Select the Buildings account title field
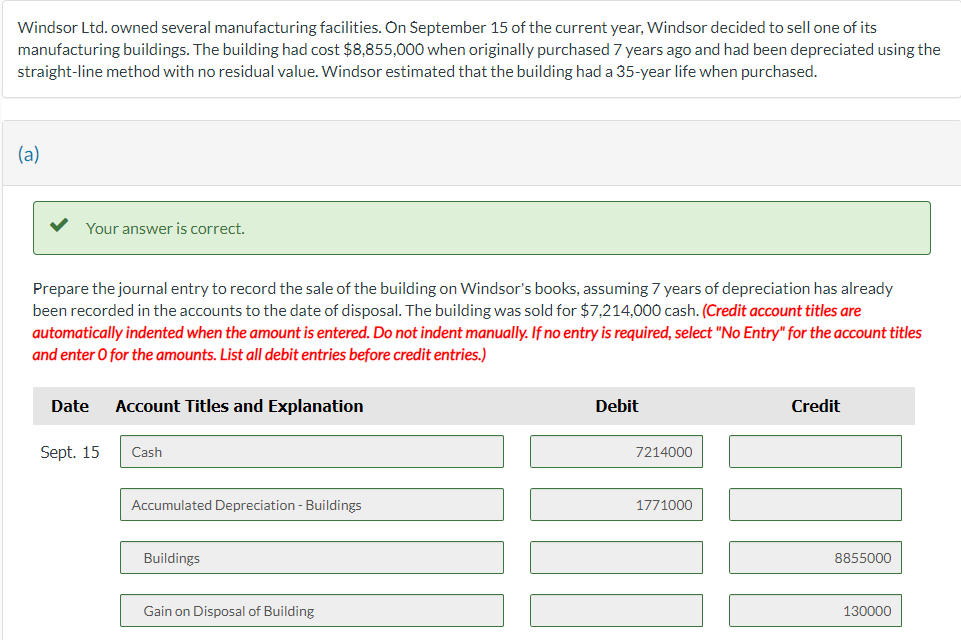Screen dimensions: 961x640 (311, 558)
